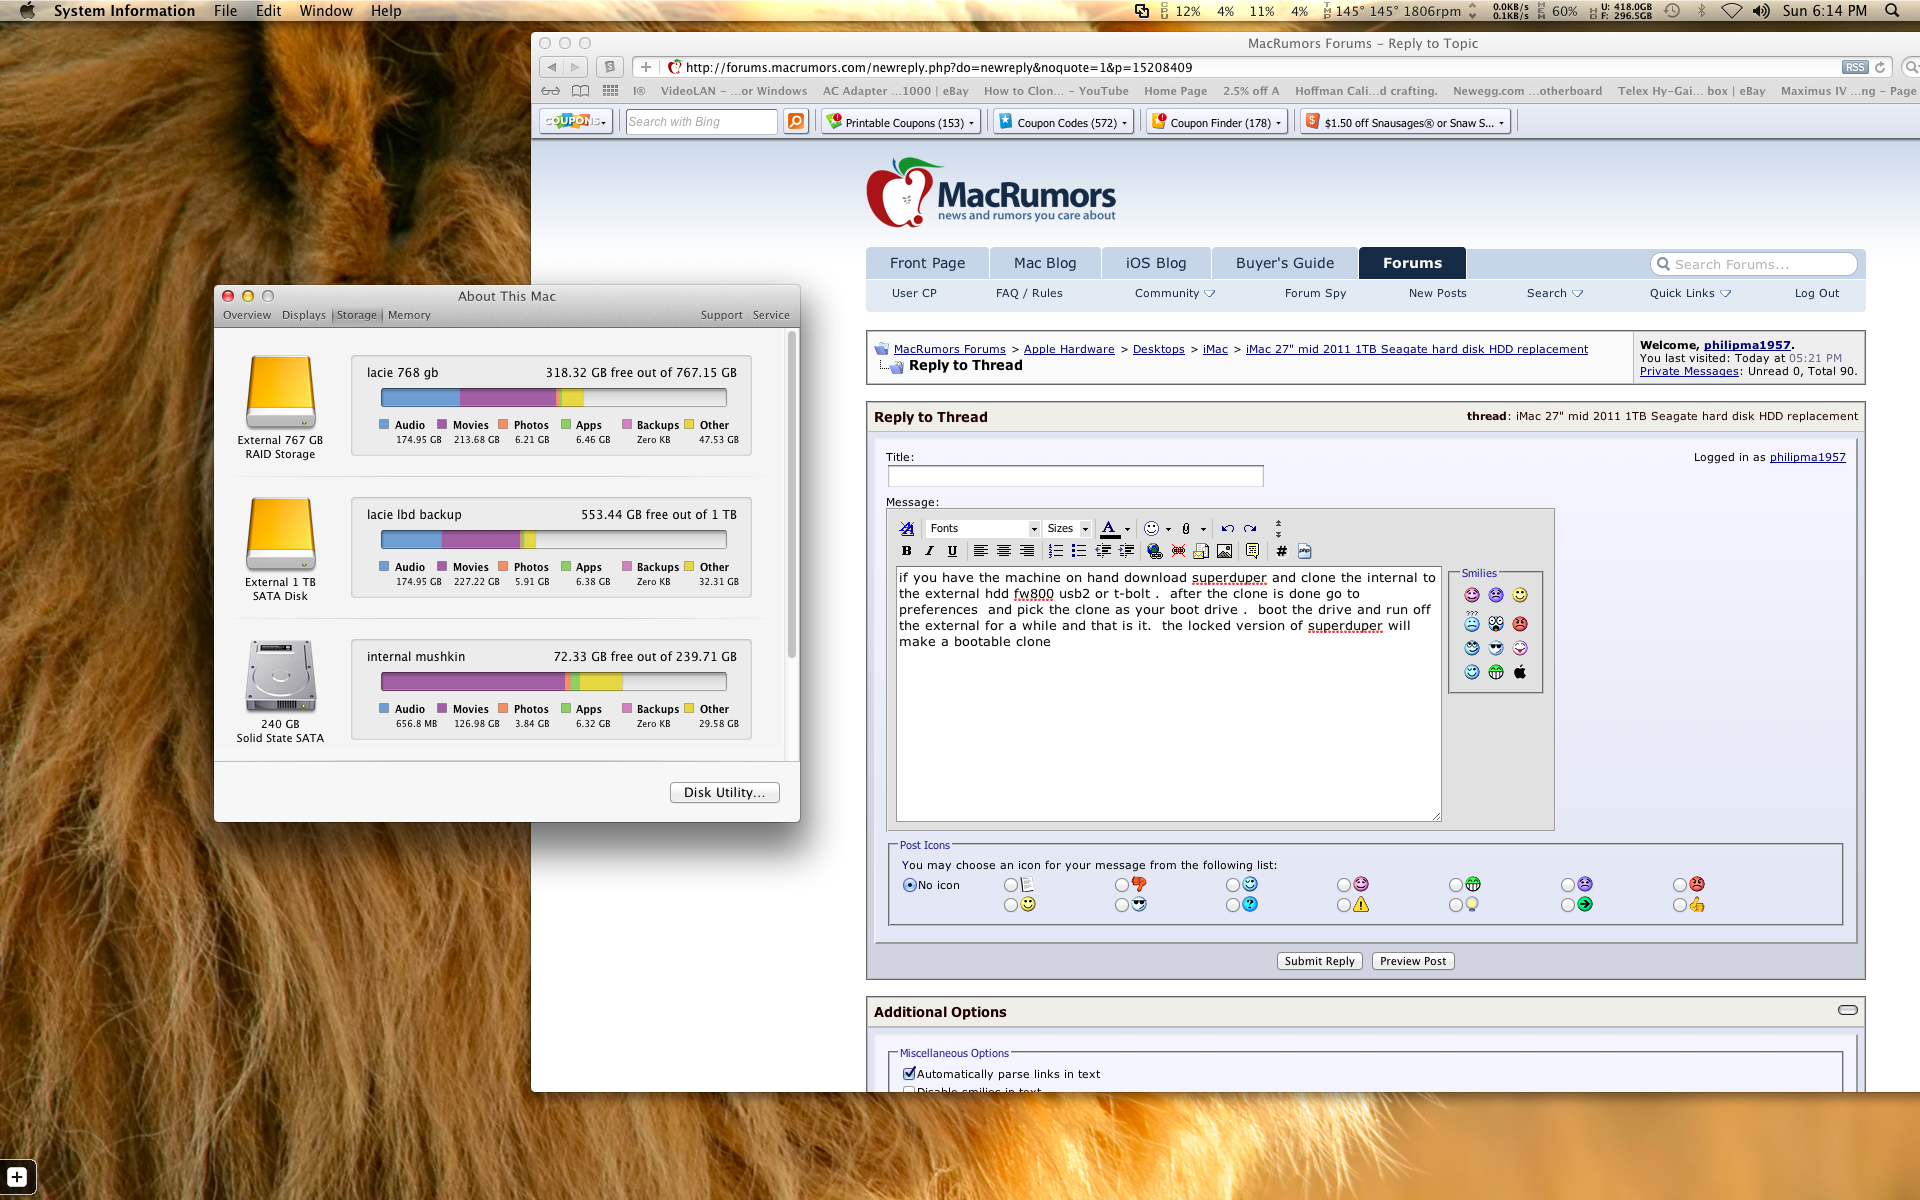Open the Sizes dropdown
The image size is (1920, 1200).
(1067, 528)
